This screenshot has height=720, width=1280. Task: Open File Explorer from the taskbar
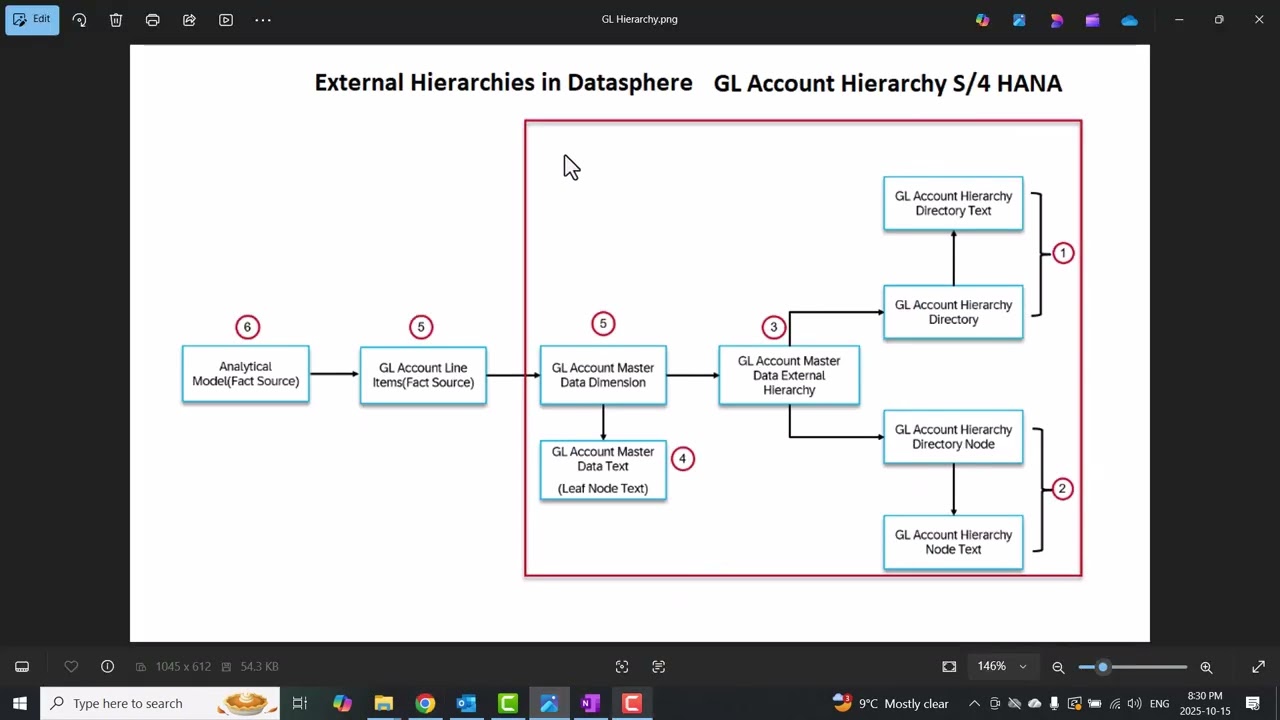384,703
